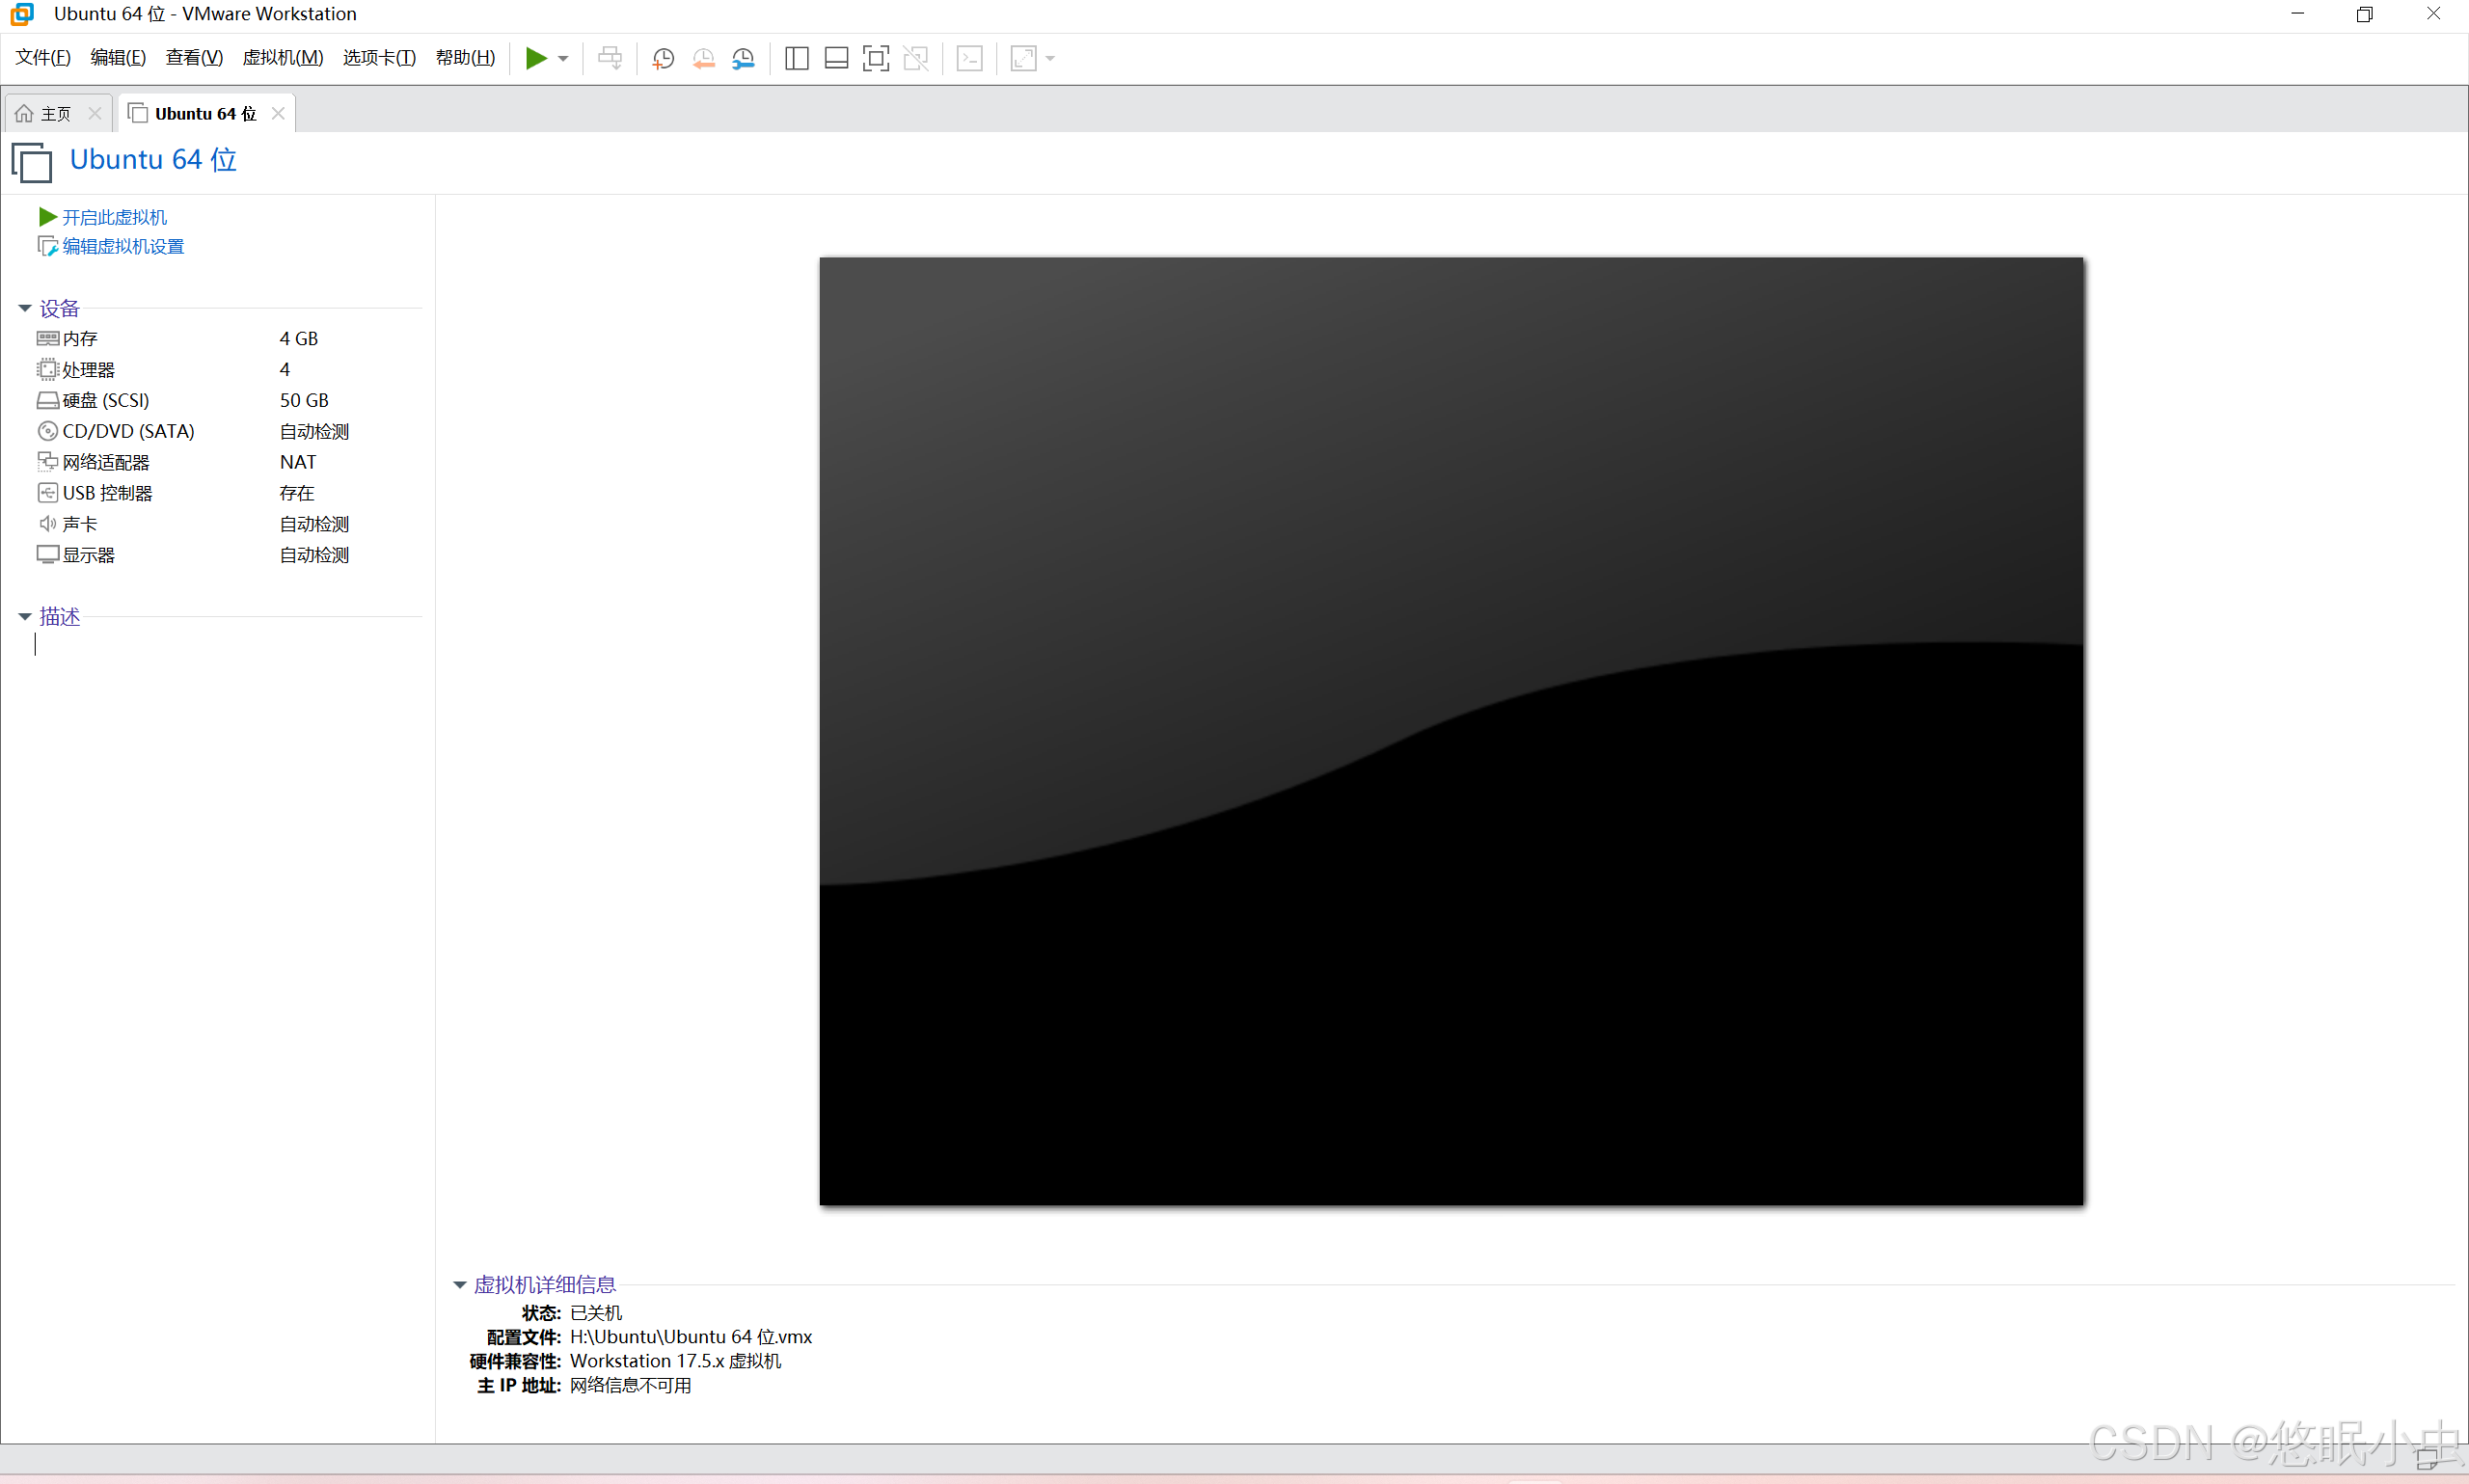Restore down the VMware window
The width and height of the screenshot is (2469, 1484).
[2365, 14]
